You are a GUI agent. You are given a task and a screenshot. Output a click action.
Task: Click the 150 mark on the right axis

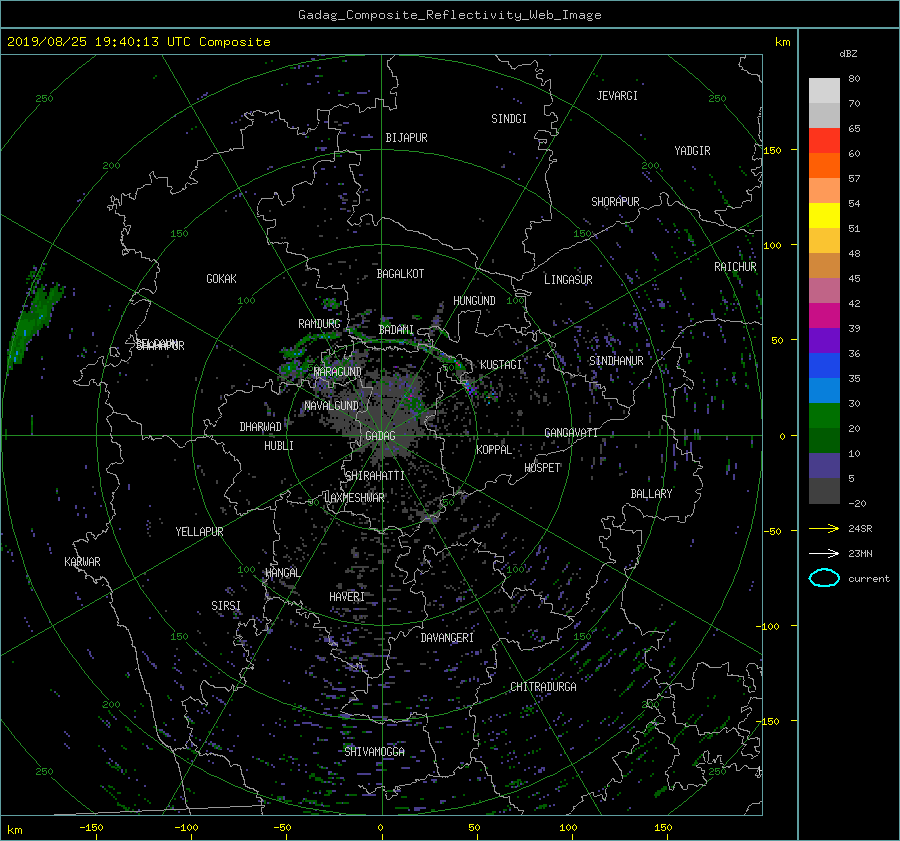click(x=772, y=150)
